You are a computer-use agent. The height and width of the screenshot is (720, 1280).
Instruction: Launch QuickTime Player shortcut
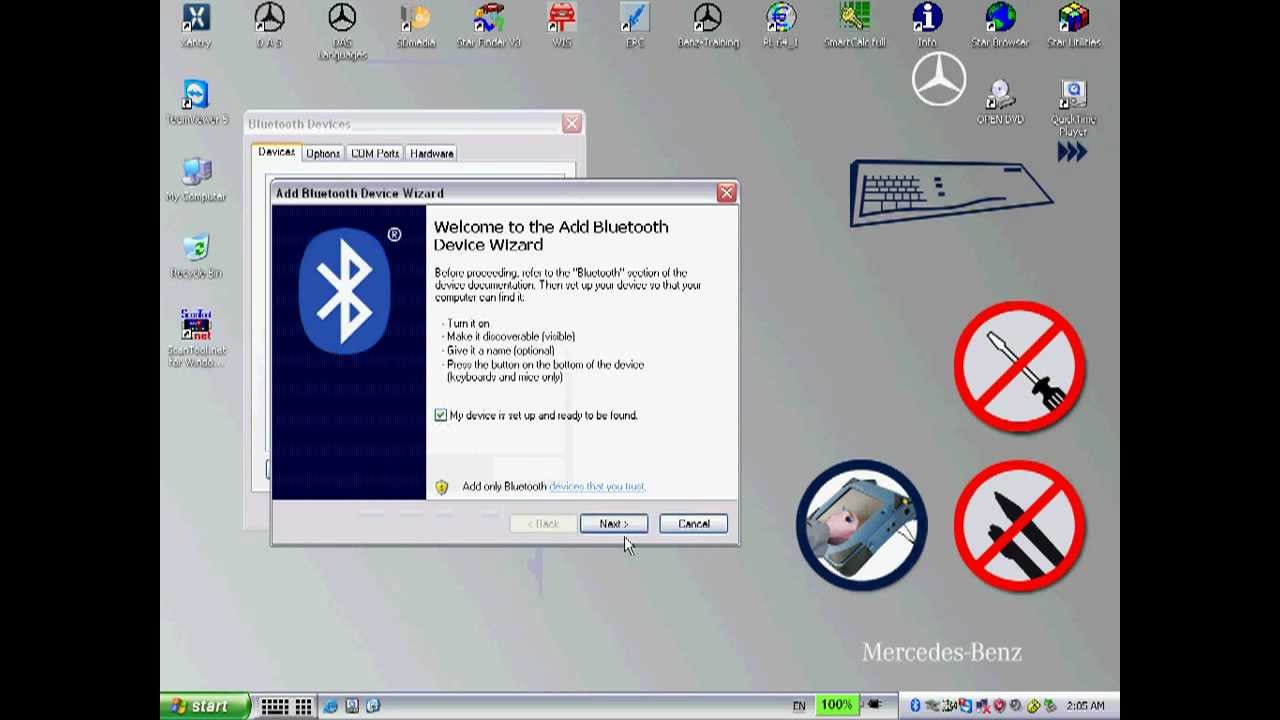(1074, 108)
